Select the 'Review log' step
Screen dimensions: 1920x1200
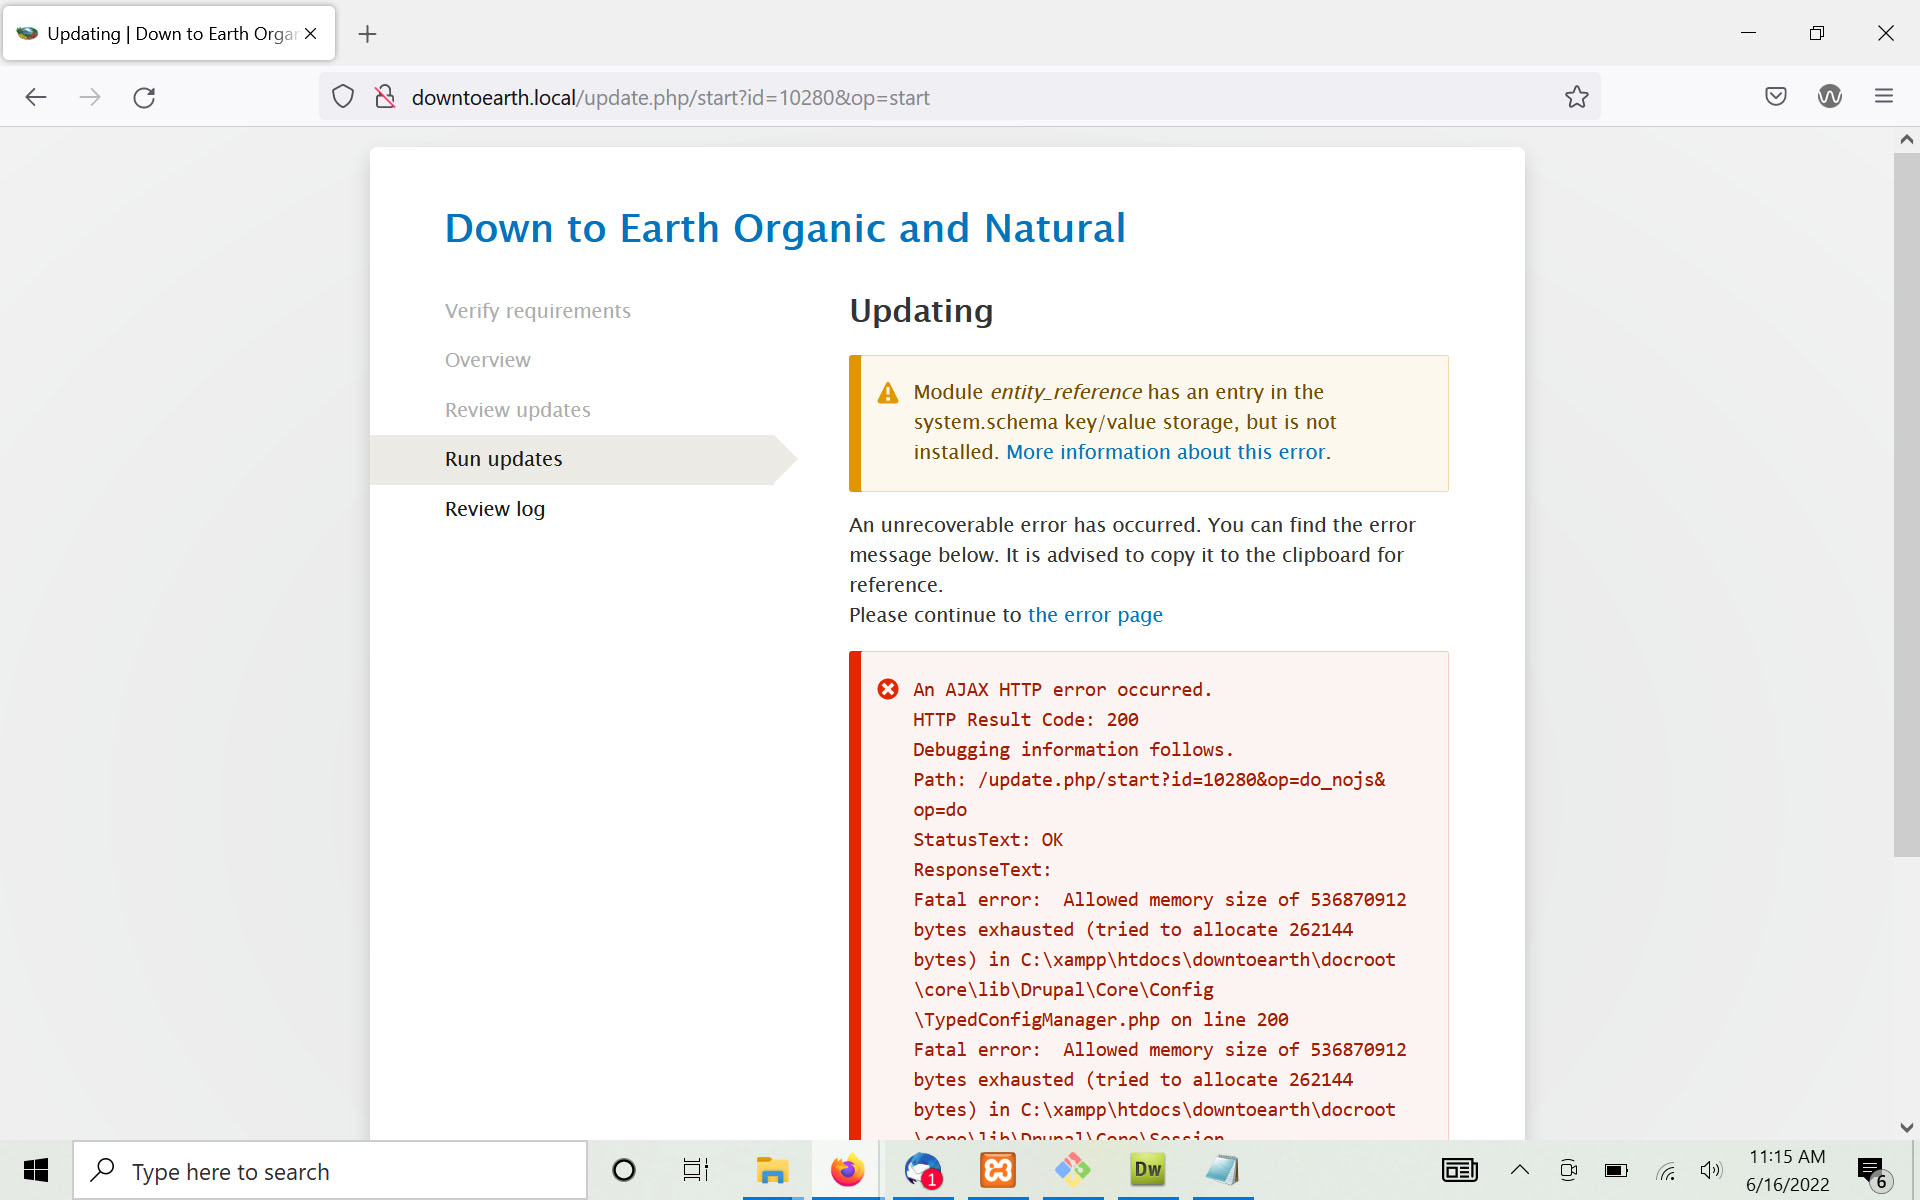pos(495,509)
